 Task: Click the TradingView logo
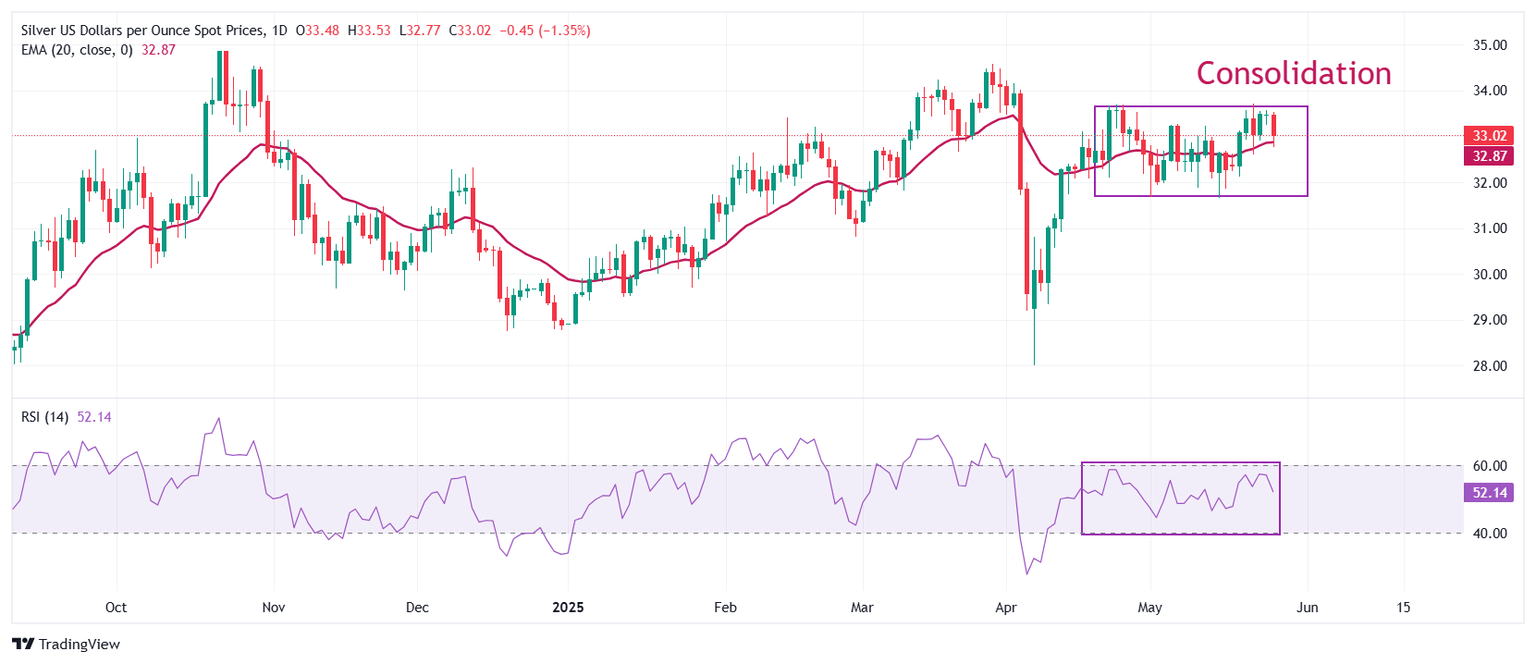click(66, 645)
